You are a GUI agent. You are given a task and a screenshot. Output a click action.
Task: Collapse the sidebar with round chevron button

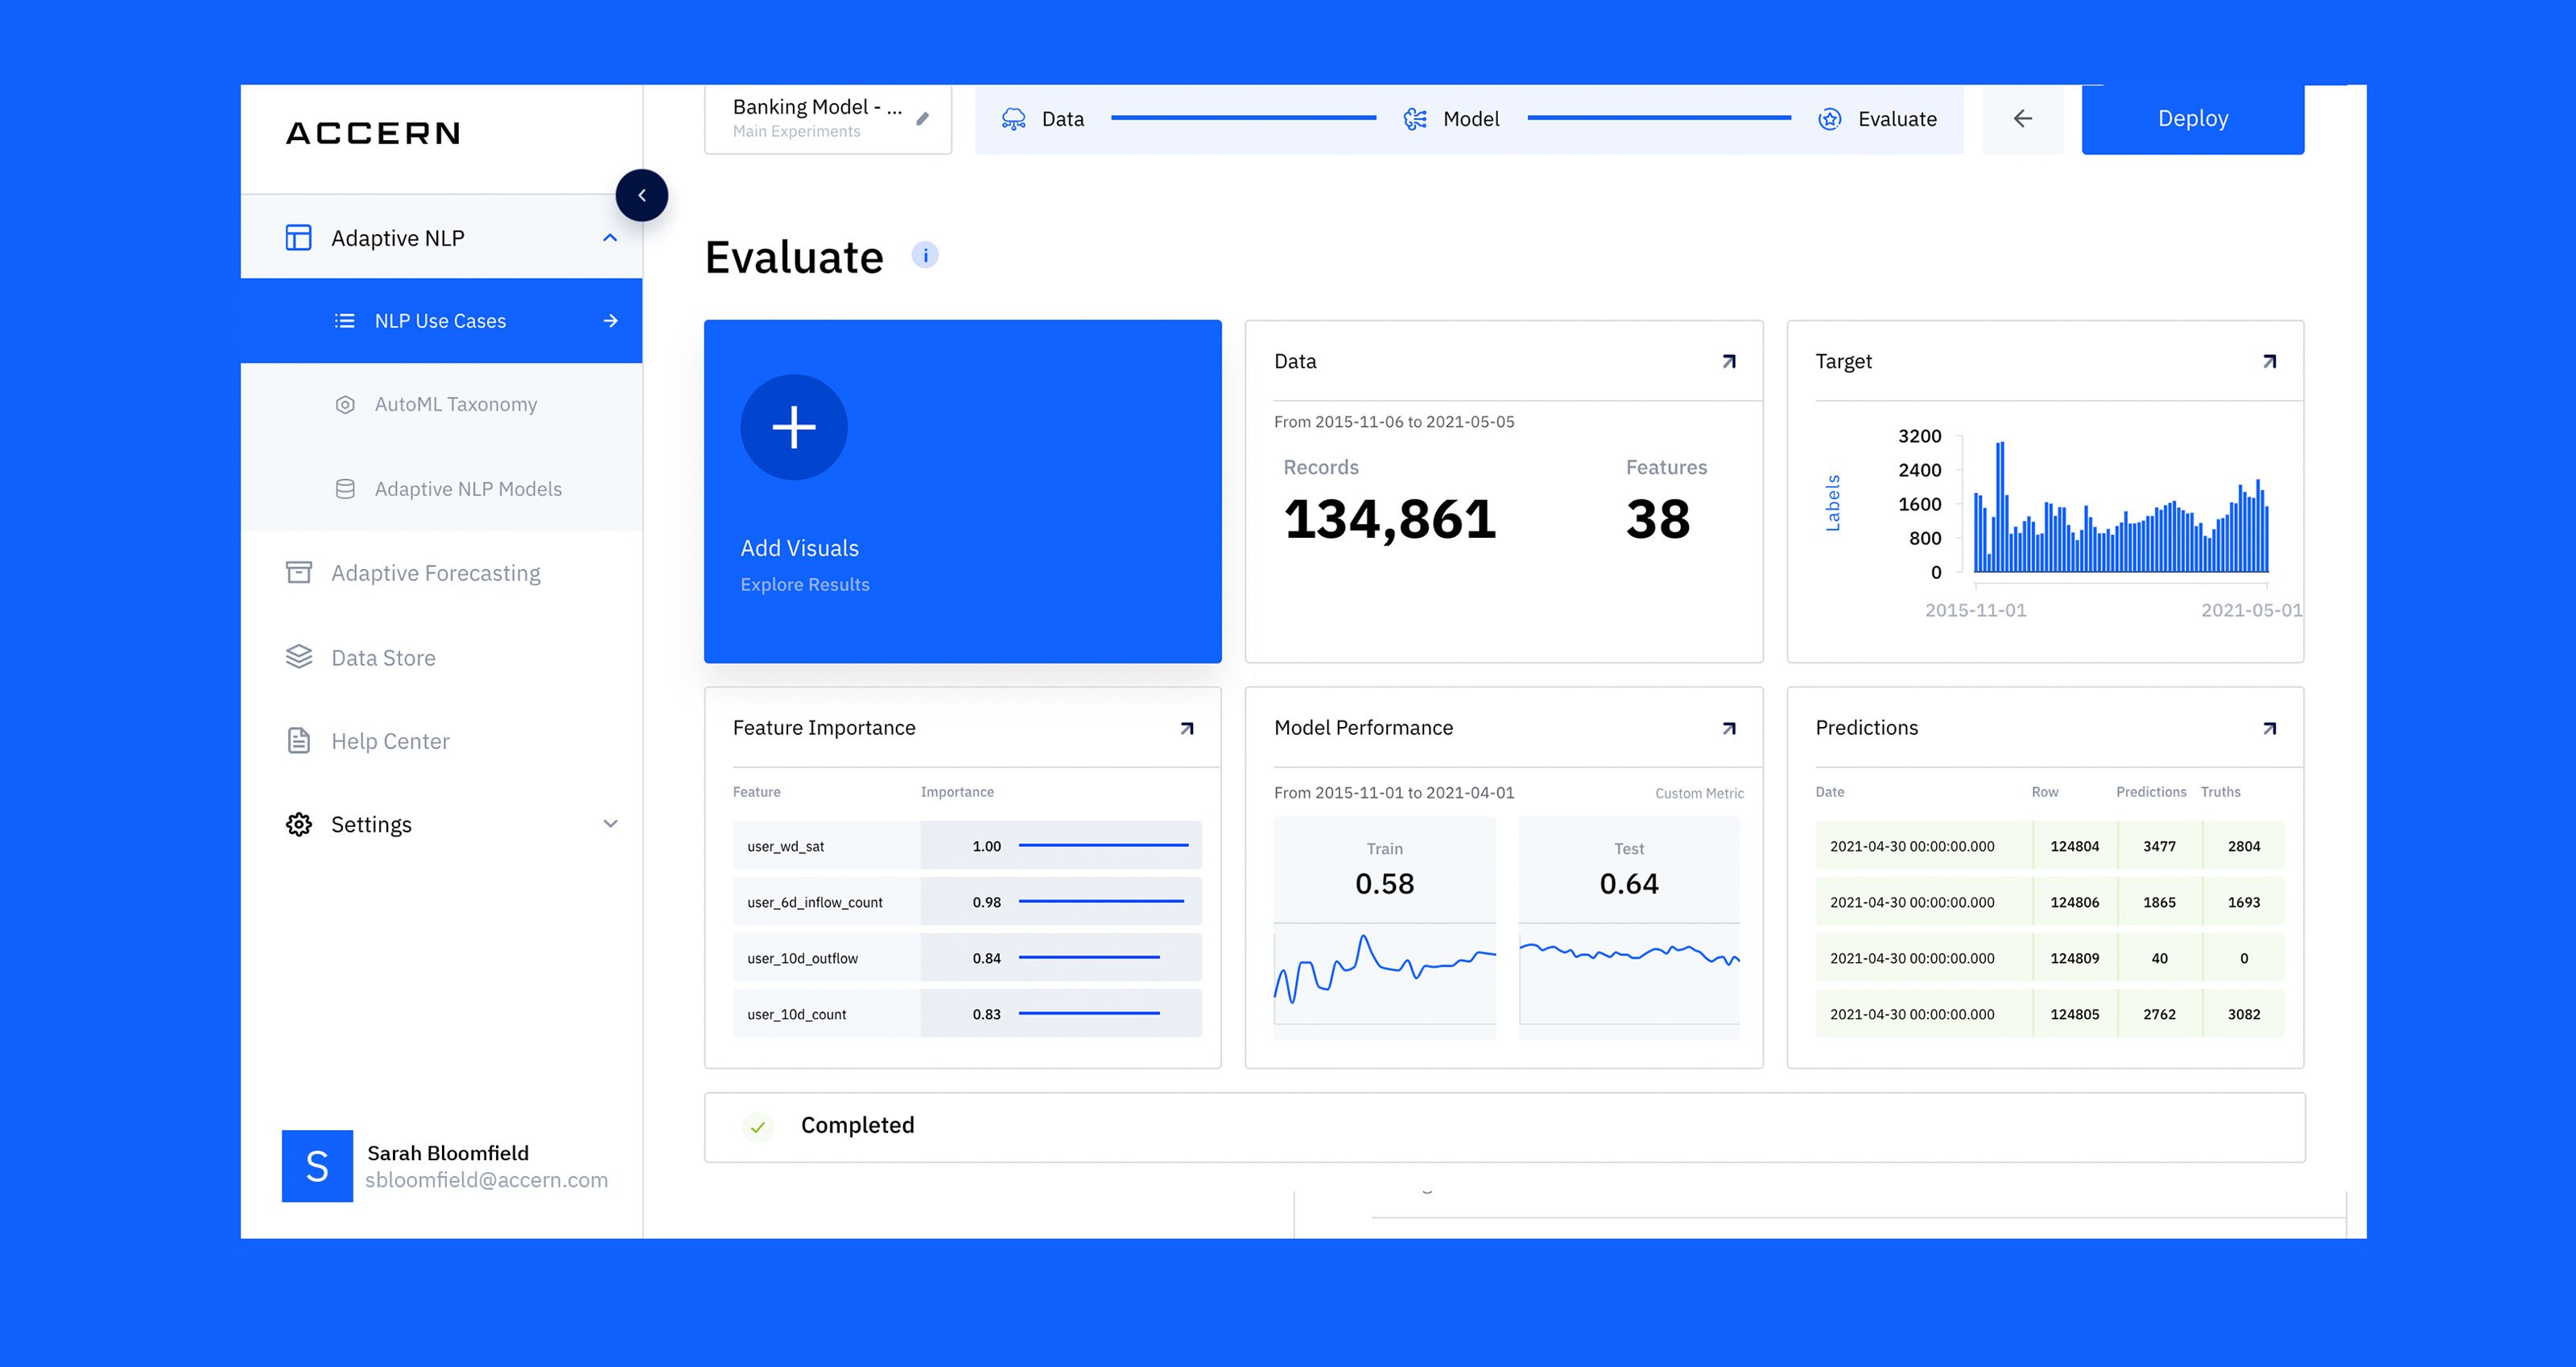point(642,196)
